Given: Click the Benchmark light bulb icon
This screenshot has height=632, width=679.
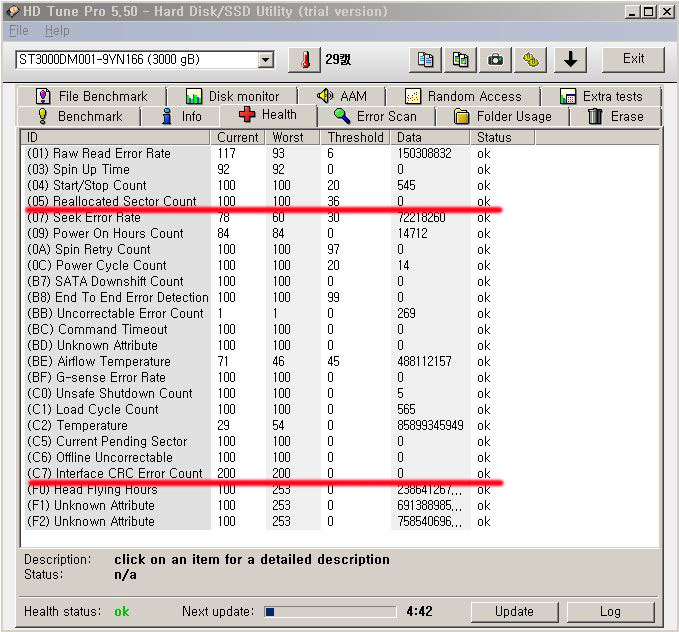Looking at the screenshot, I should [42, 116].
